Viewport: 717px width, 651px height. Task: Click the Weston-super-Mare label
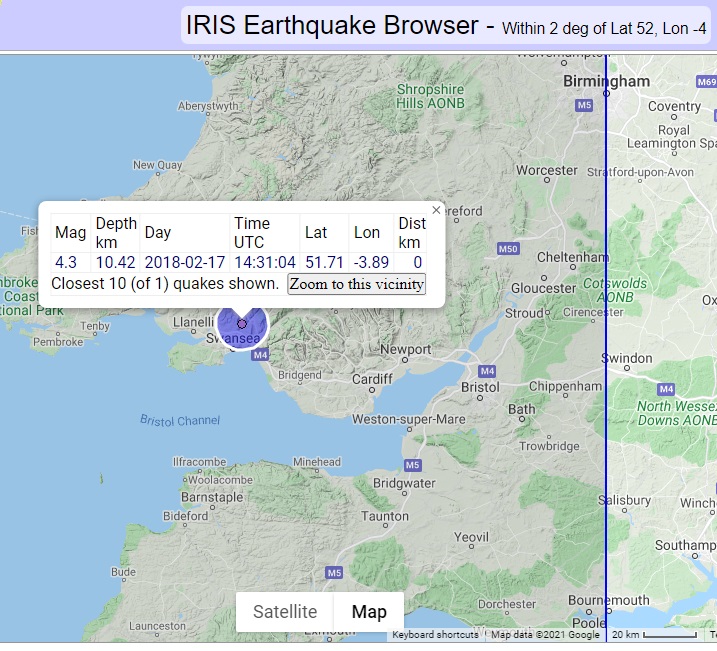(x=408, y=419)
